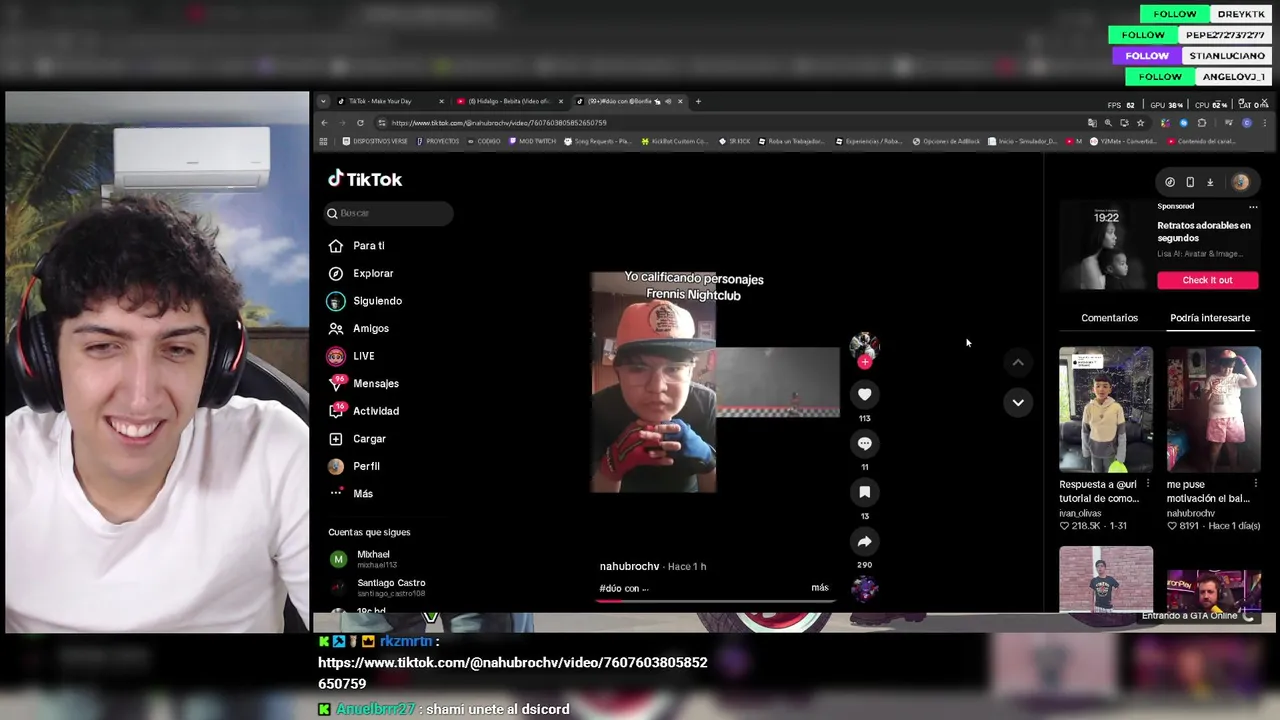Click FOLLOW next to STIANLUCIANO

click(x=1147, y=56)
